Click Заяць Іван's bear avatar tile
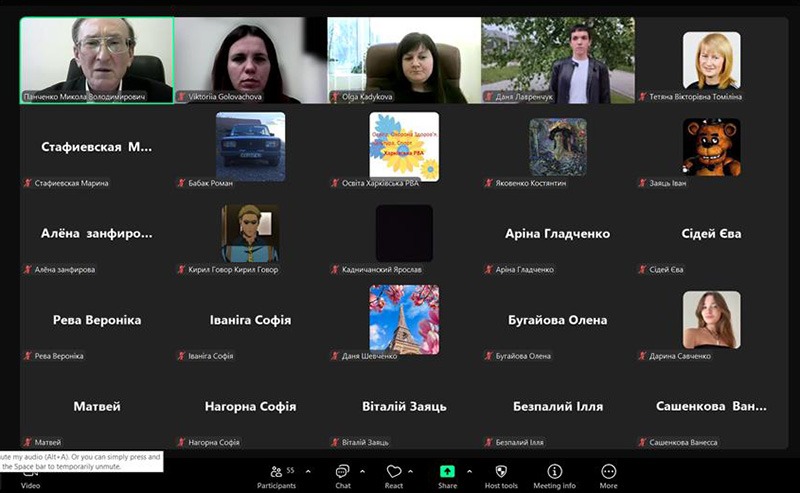The width and height of the screenshot is (800, 493). tap(711, 146)
